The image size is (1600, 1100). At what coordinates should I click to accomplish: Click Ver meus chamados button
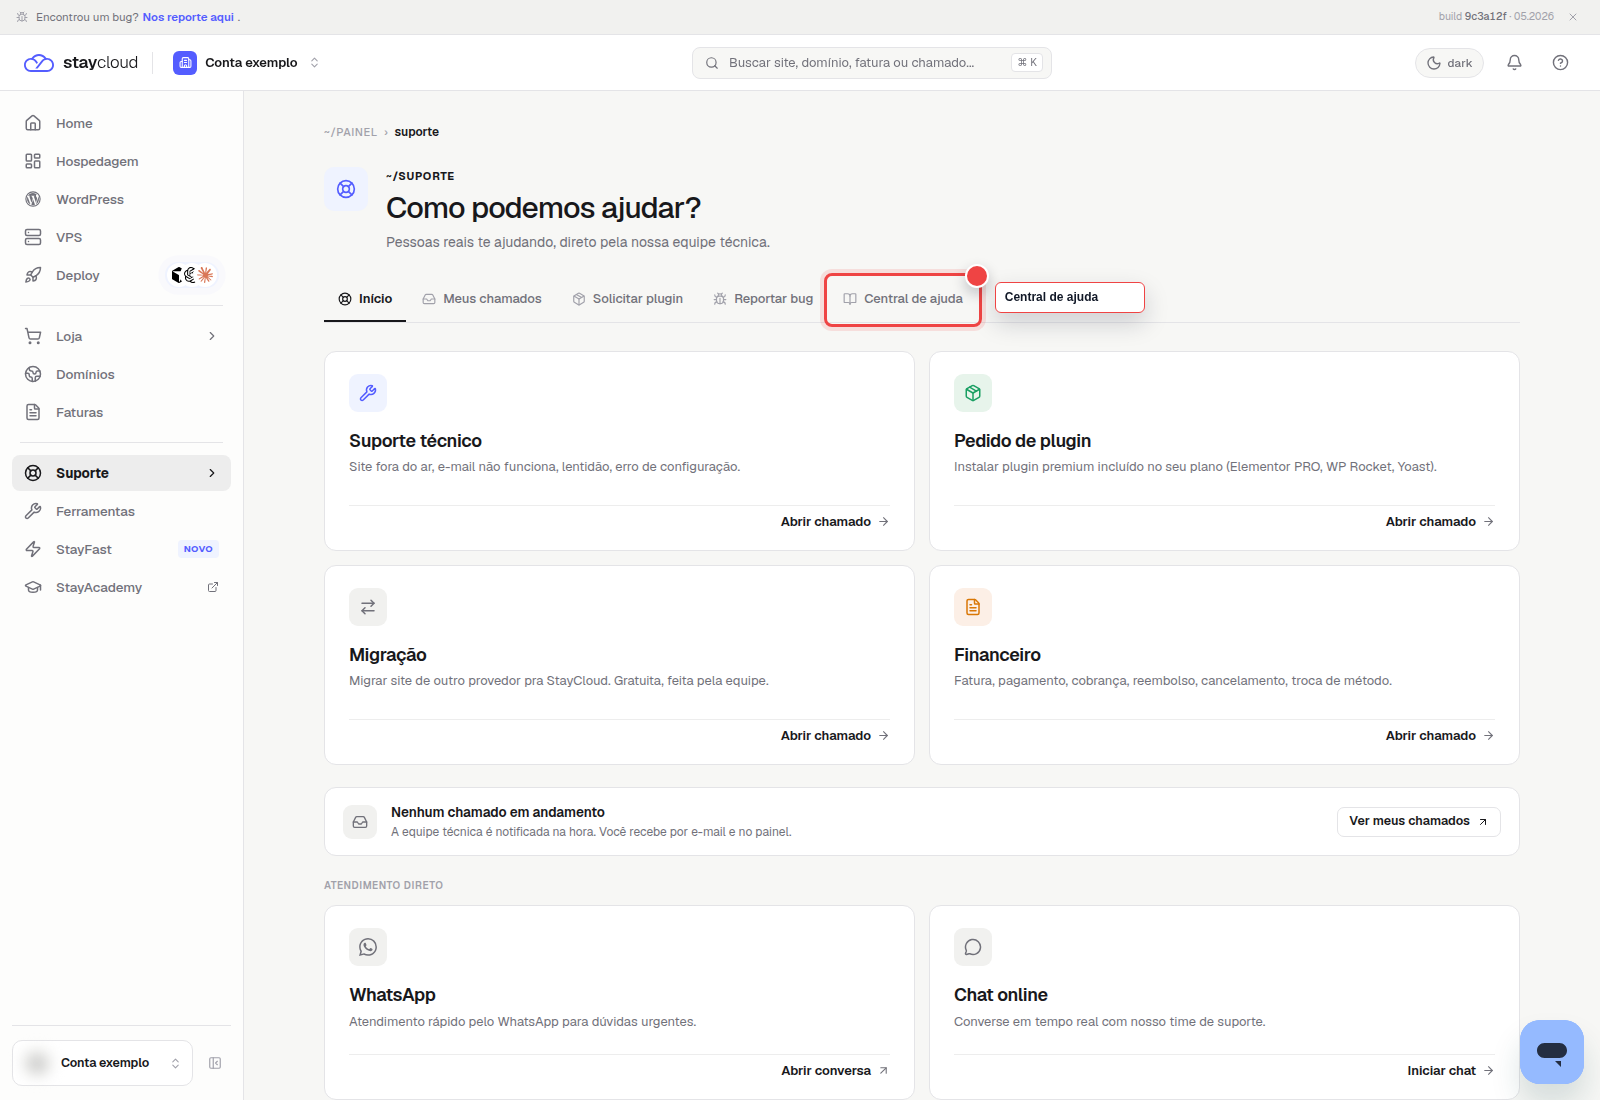[1418, 821]
